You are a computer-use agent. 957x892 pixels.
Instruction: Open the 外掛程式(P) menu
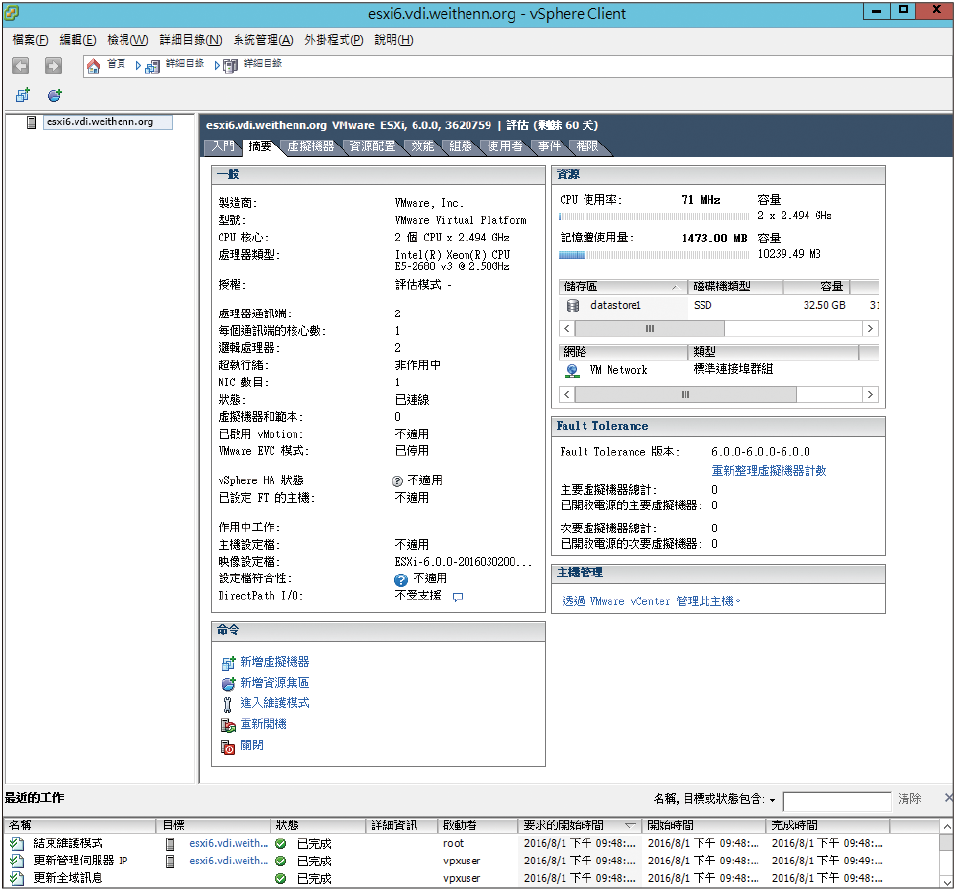point(334,40)
